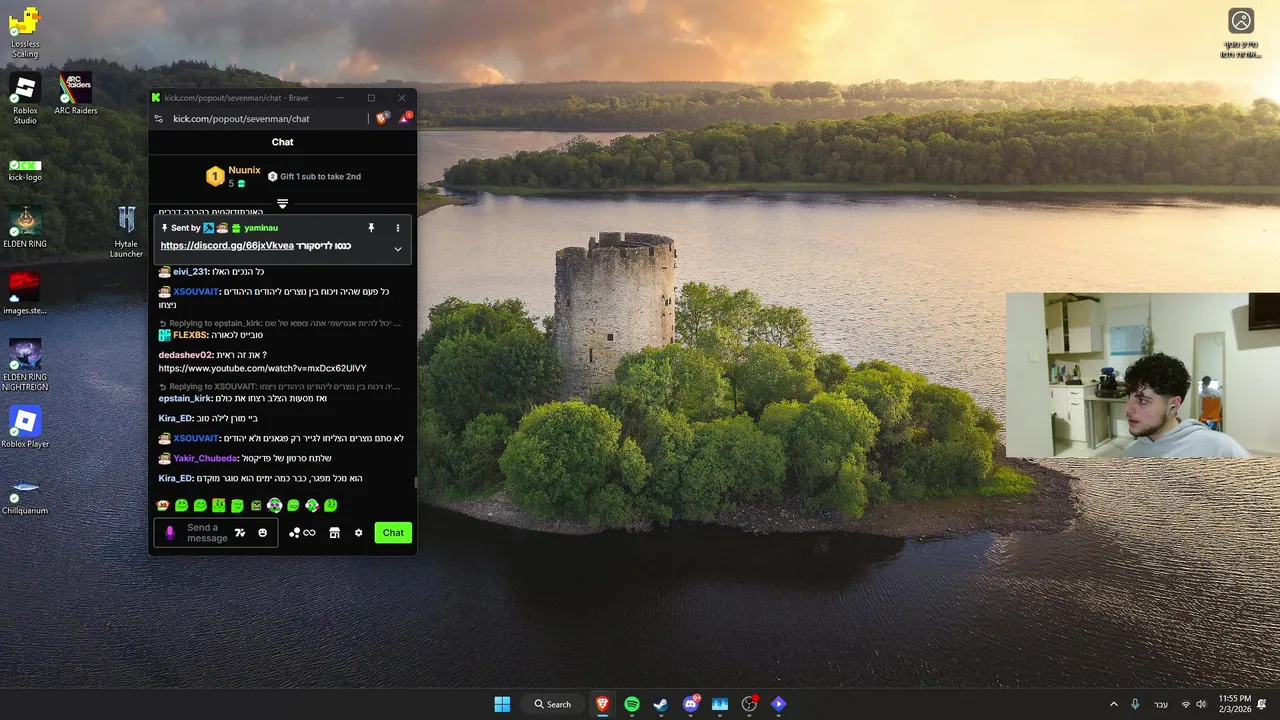This screenshot has width=1280, height=720.
Task: Open the smiley emoji picker
Action: click(263, 533)
